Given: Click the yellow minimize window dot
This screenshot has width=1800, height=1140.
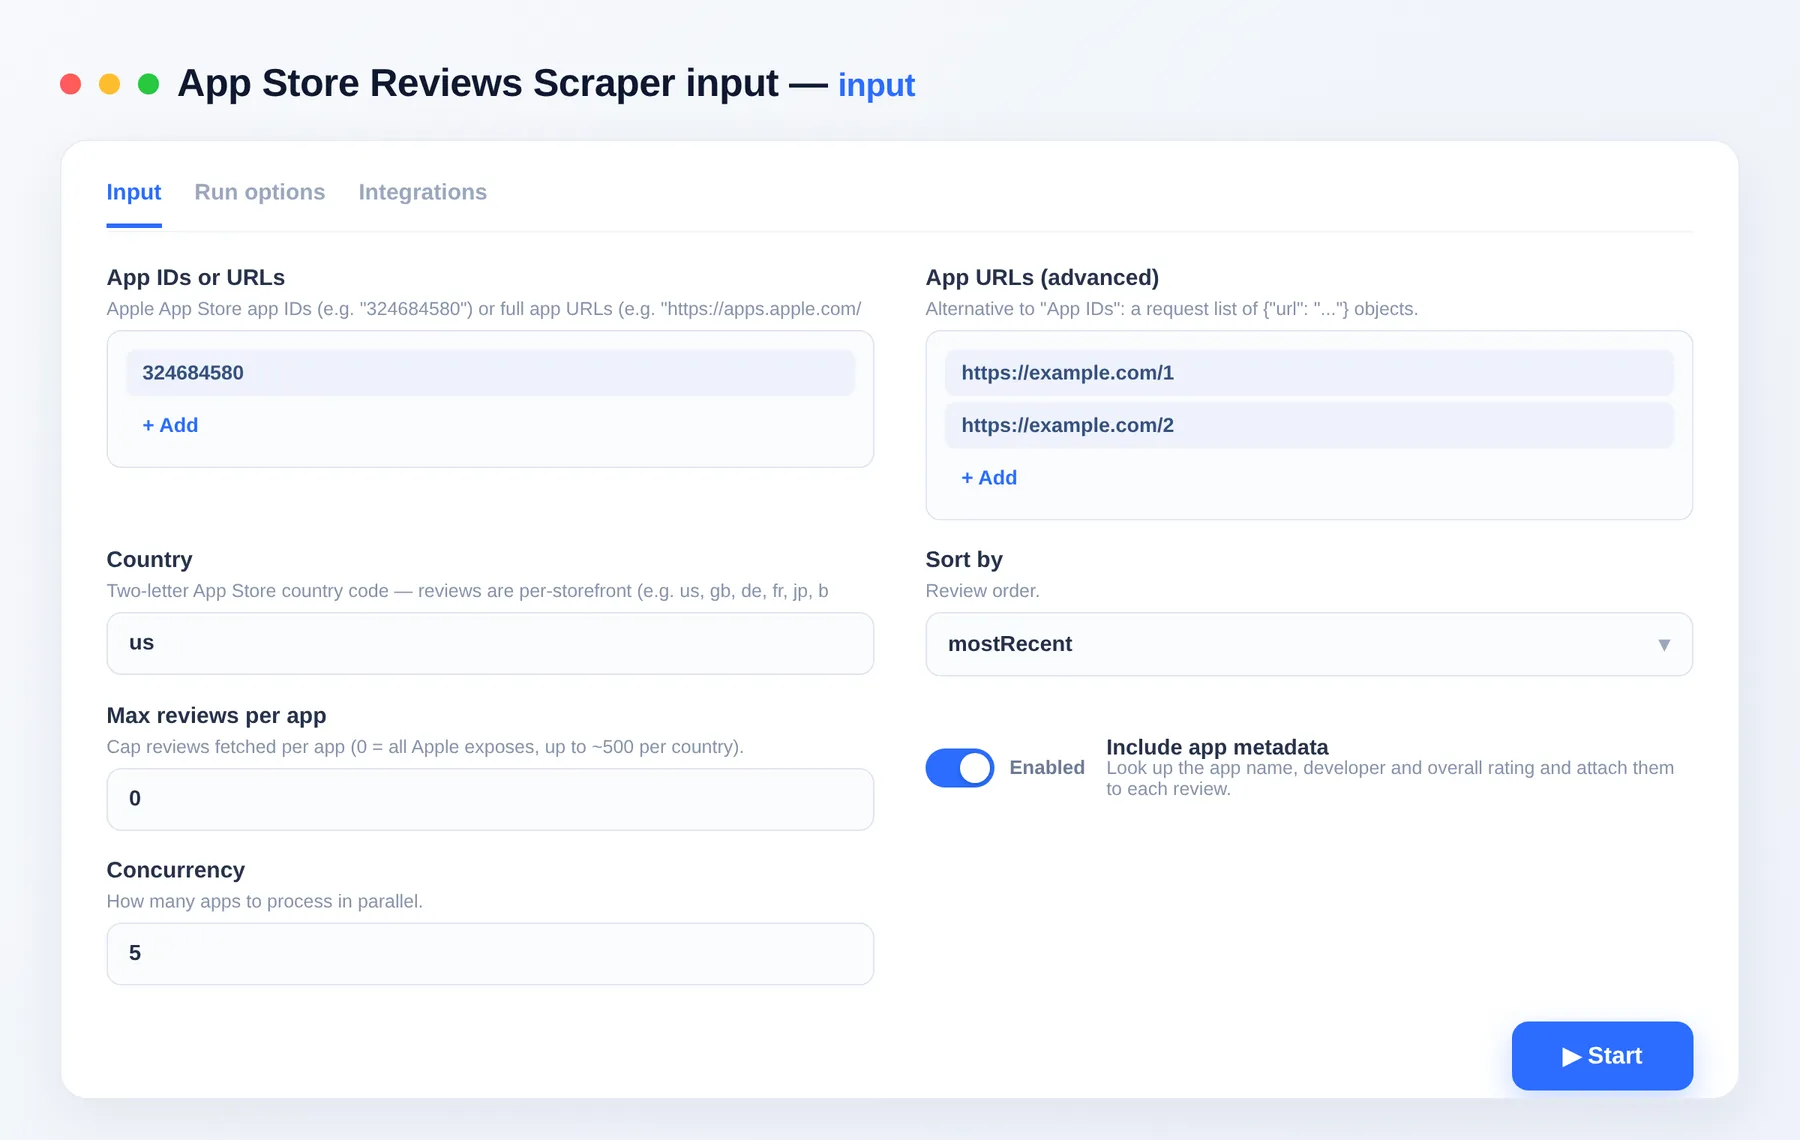Looking at the screenshot, I should pyautogui.click(x=109, y=84).
